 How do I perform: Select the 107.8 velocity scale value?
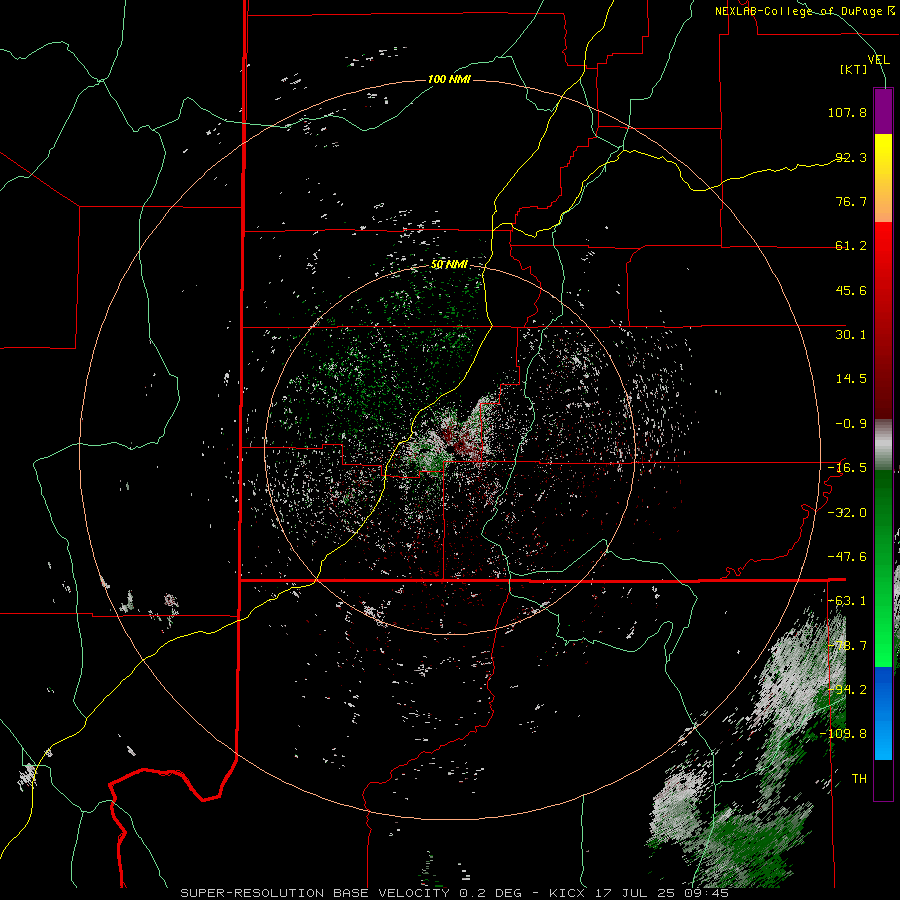pos(847,112)
